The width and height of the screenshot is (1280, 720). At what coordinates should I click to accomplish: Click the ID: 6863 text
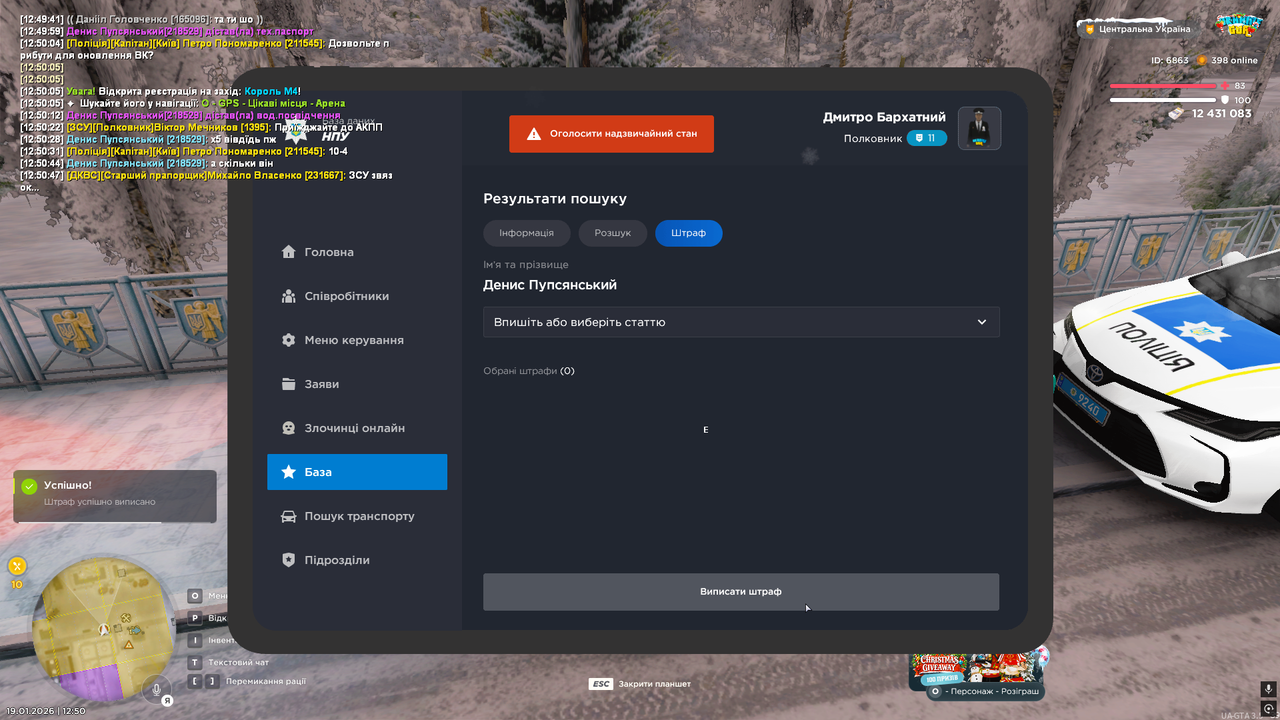click(x=1169, y=60)
